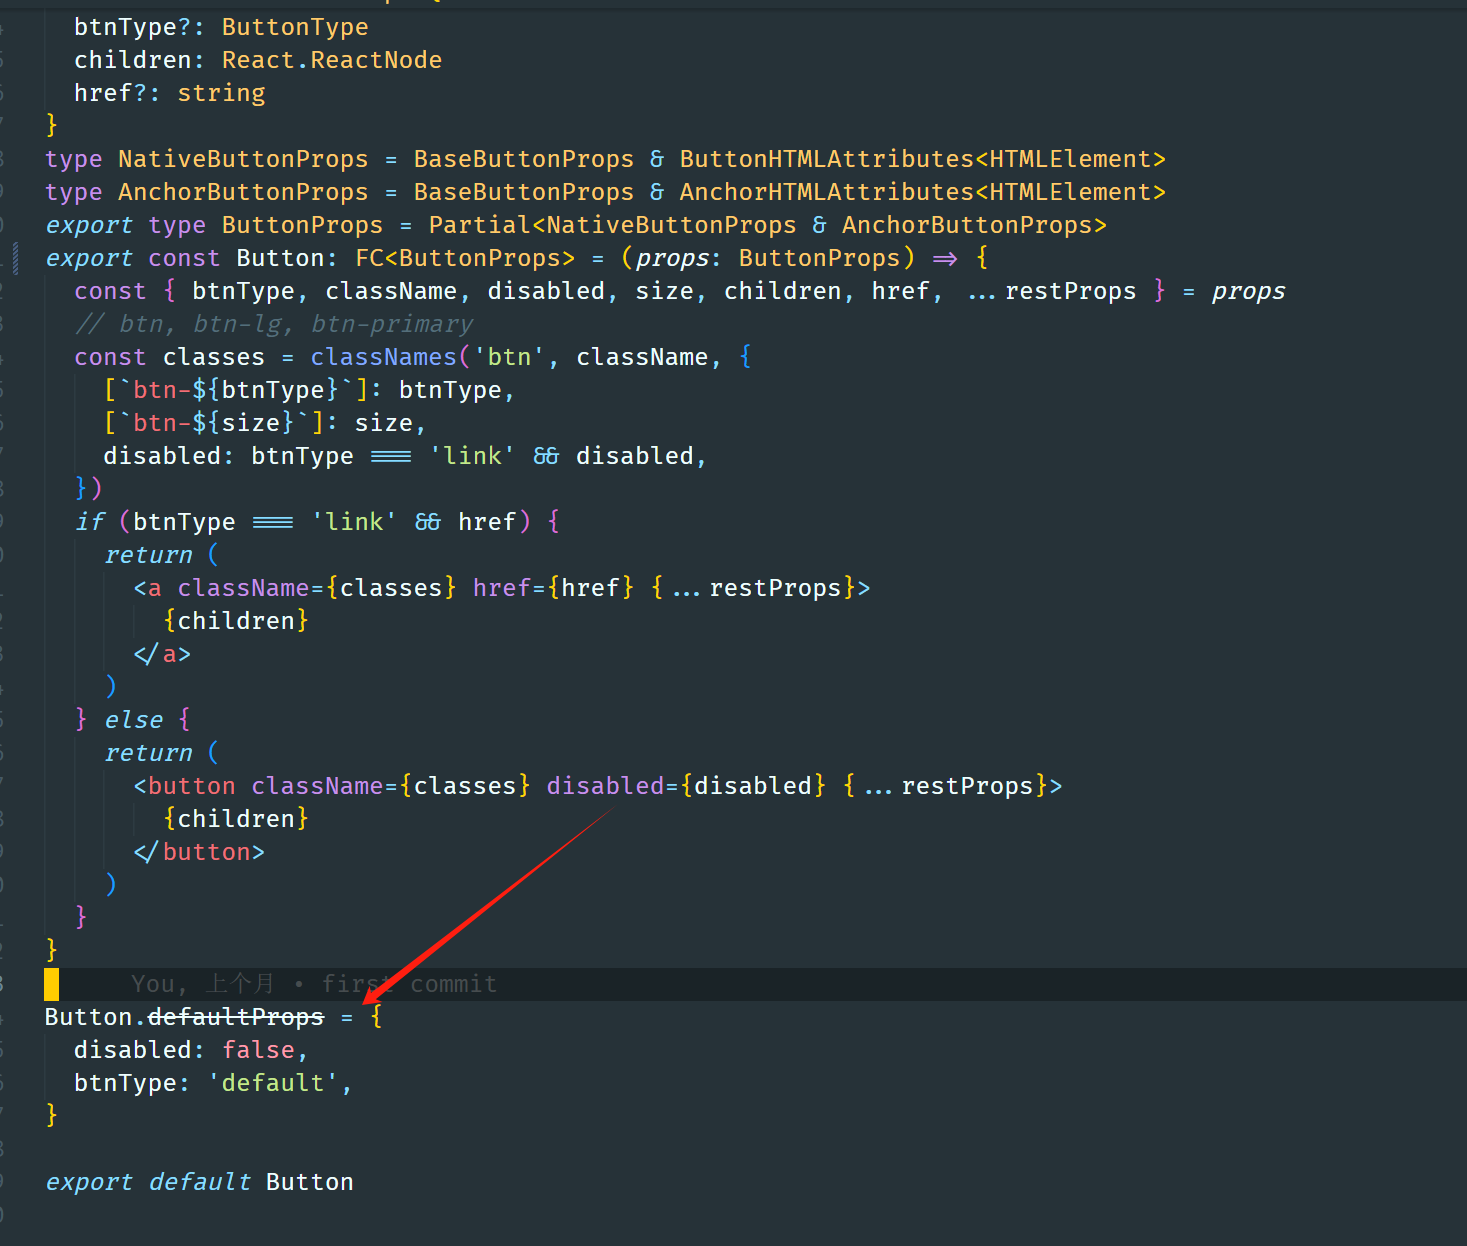Click FC<ButtonProps> type annotation
The height and width of the screenshot is (1246, 1467).
[x=465, y=258]
